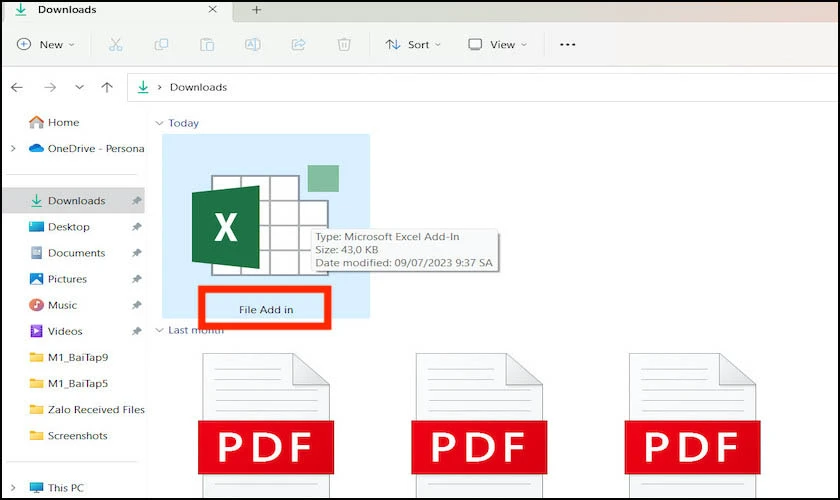Image resolution: width=840 pixels, height=500 pixels.
Task: Open the Screenshots folder in sidebar
Action: tap(69, 436)
